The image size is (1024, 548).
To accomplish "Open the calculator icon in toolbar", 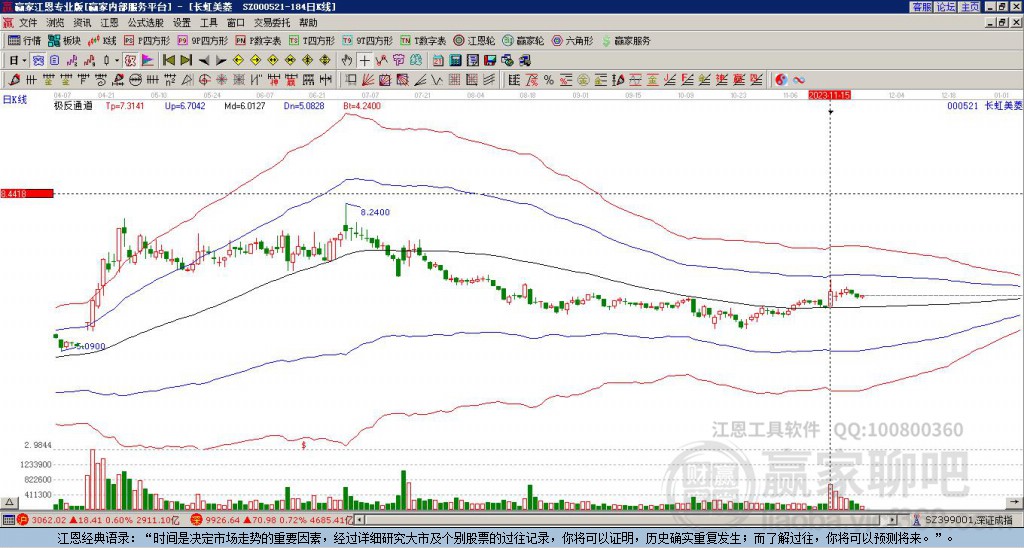I will click(455, 60).
